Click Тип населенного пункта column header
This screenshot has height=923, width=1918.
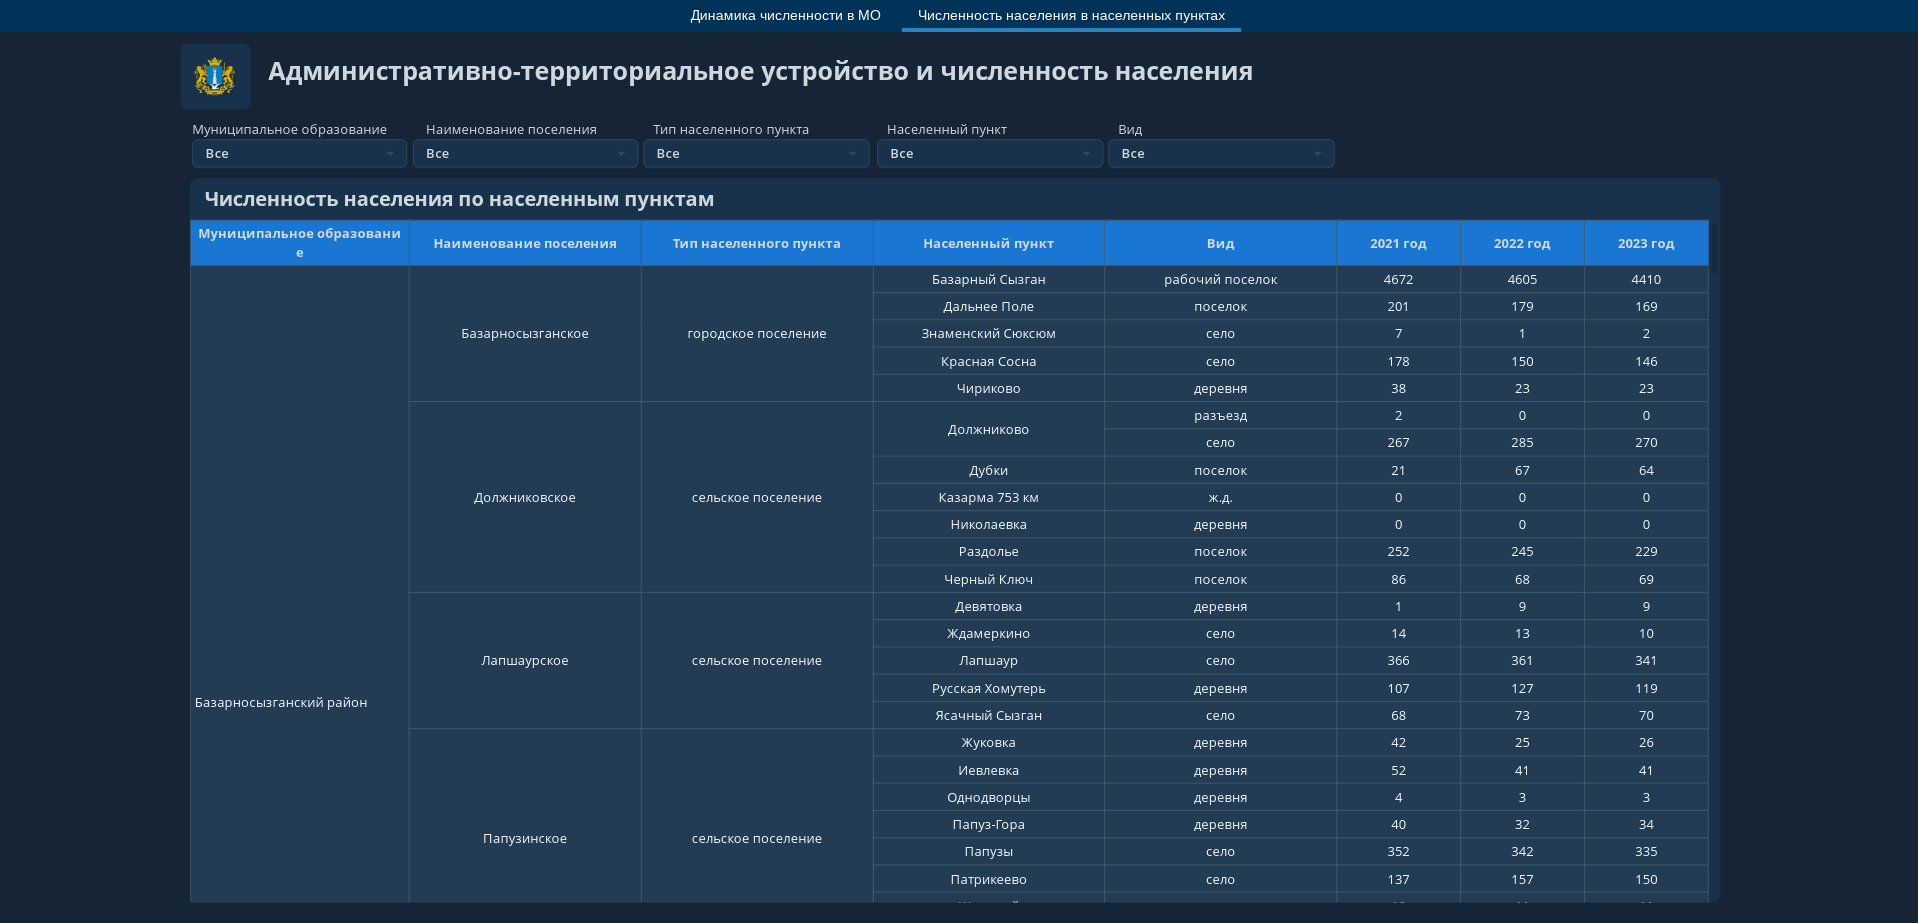coord(757,243)
